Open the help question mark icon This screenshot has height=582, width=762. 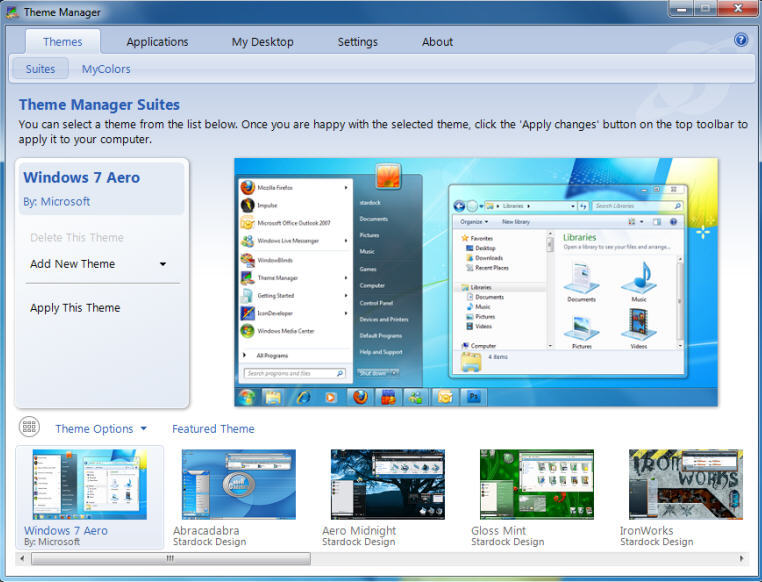[741, 39]
